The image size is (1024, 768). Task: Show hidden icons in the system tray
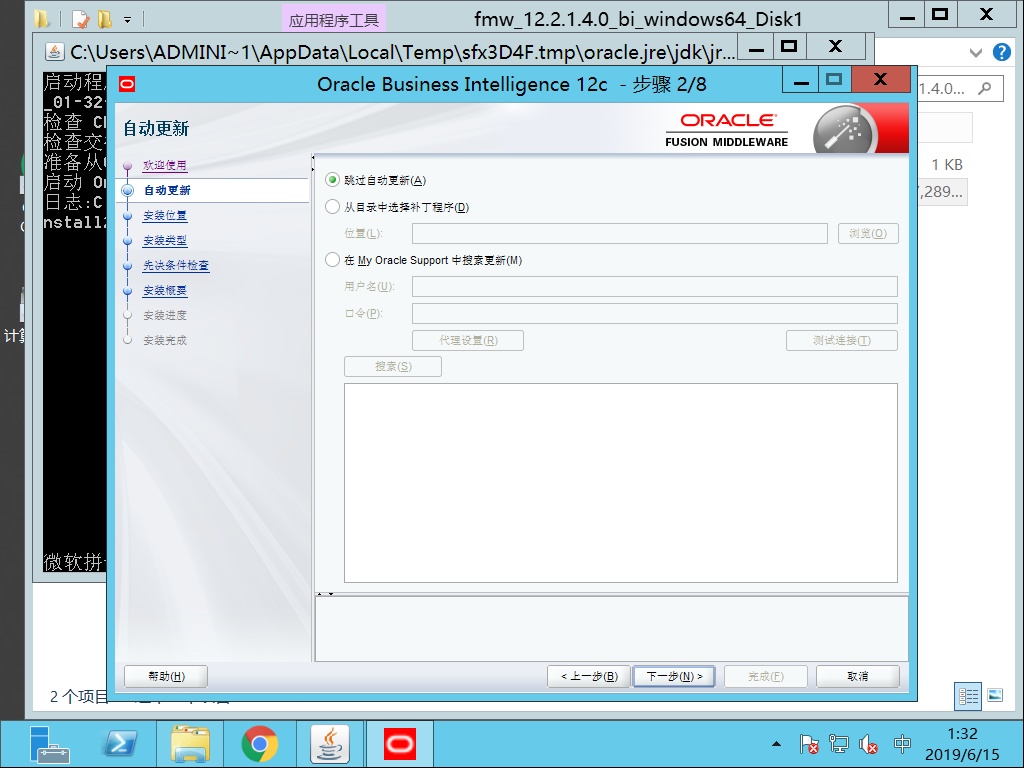777,744
